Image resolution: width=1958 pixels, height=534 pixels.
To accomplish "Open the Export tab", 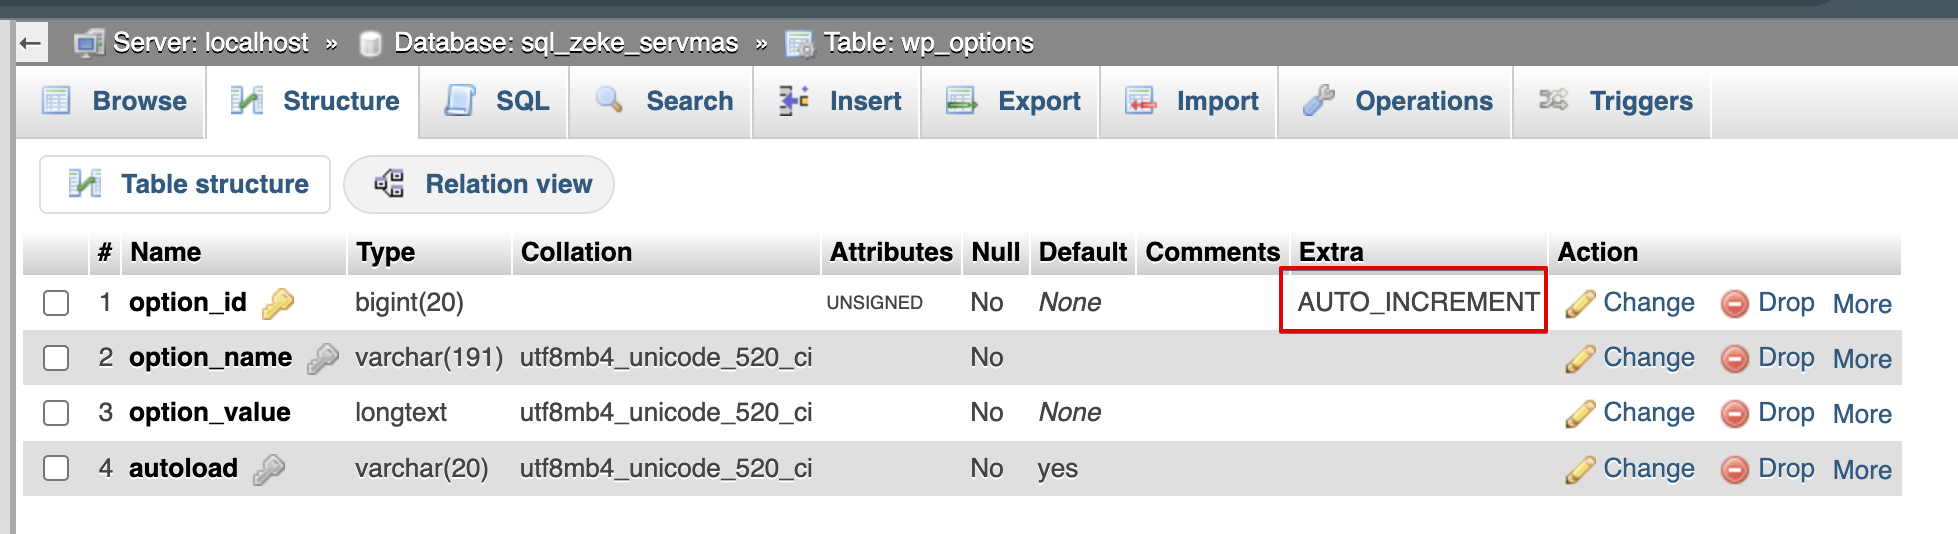I will pyautogui.click(x=1013, y=101).
